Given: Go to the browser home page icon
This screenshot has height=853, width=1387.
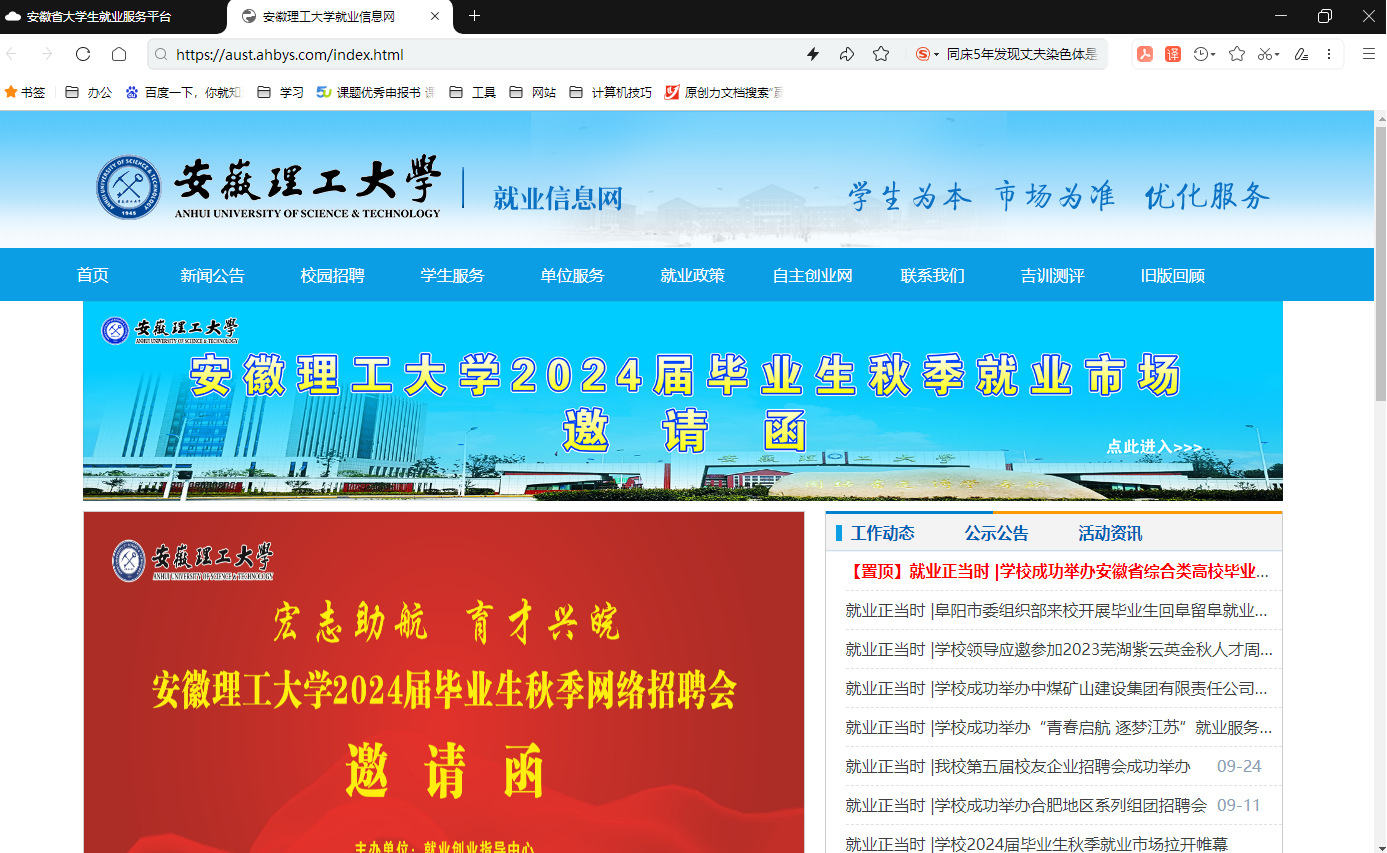Looking at the screenshot, I should (x=119, y=54).
